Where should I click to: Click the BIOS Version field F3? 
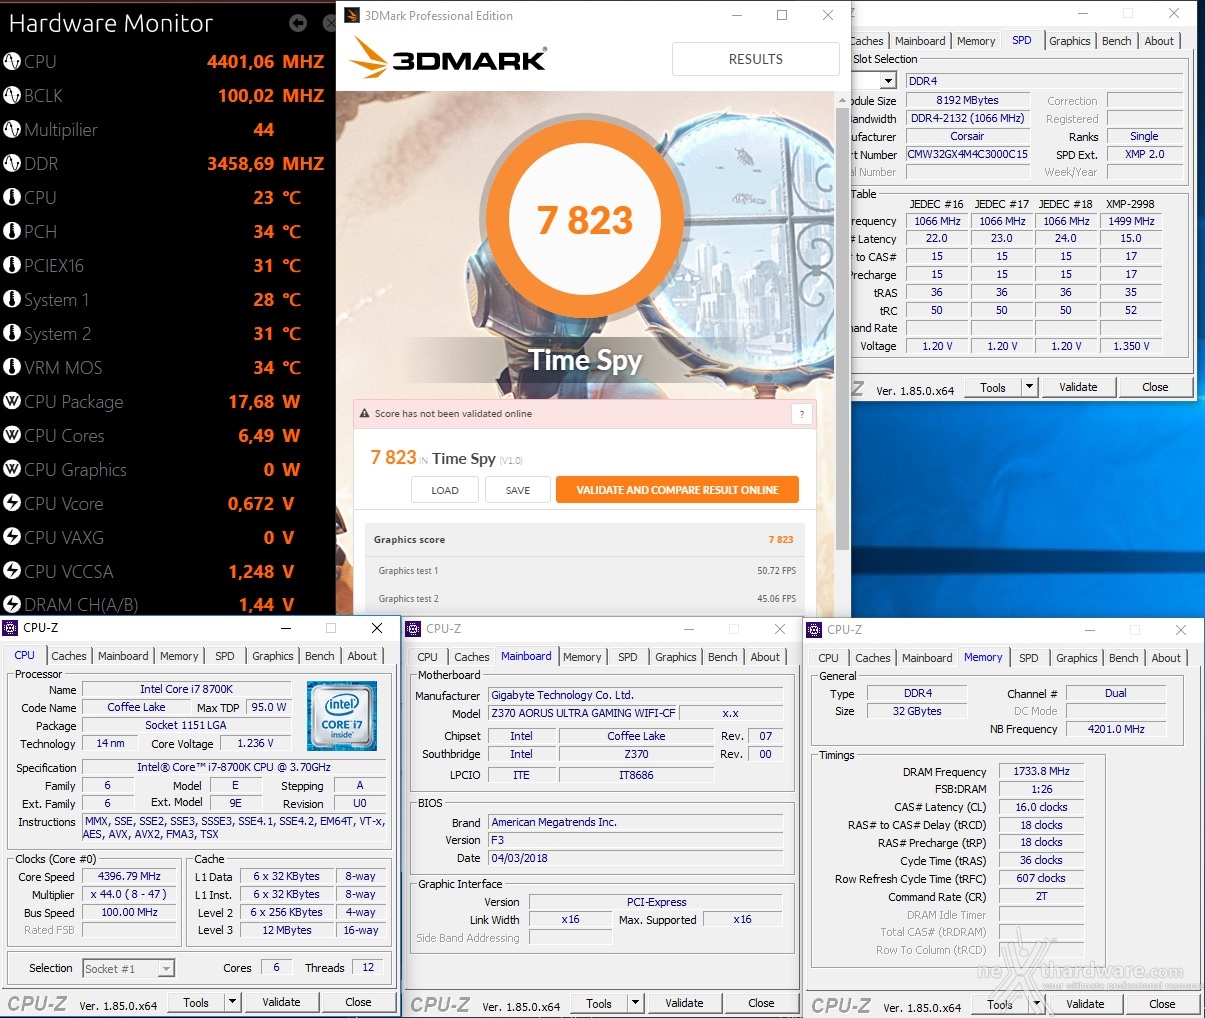[636, 840]
